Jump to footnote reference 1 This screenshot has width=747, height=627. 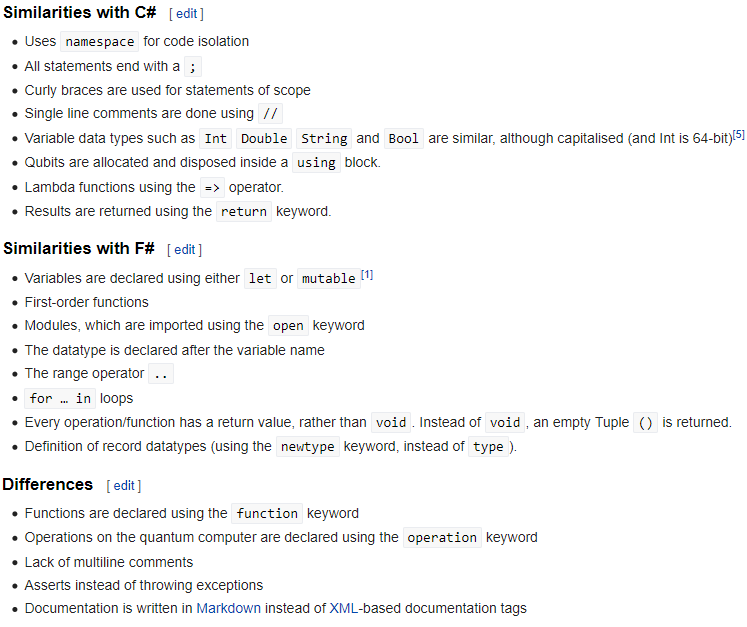click(x=367, y=275)
